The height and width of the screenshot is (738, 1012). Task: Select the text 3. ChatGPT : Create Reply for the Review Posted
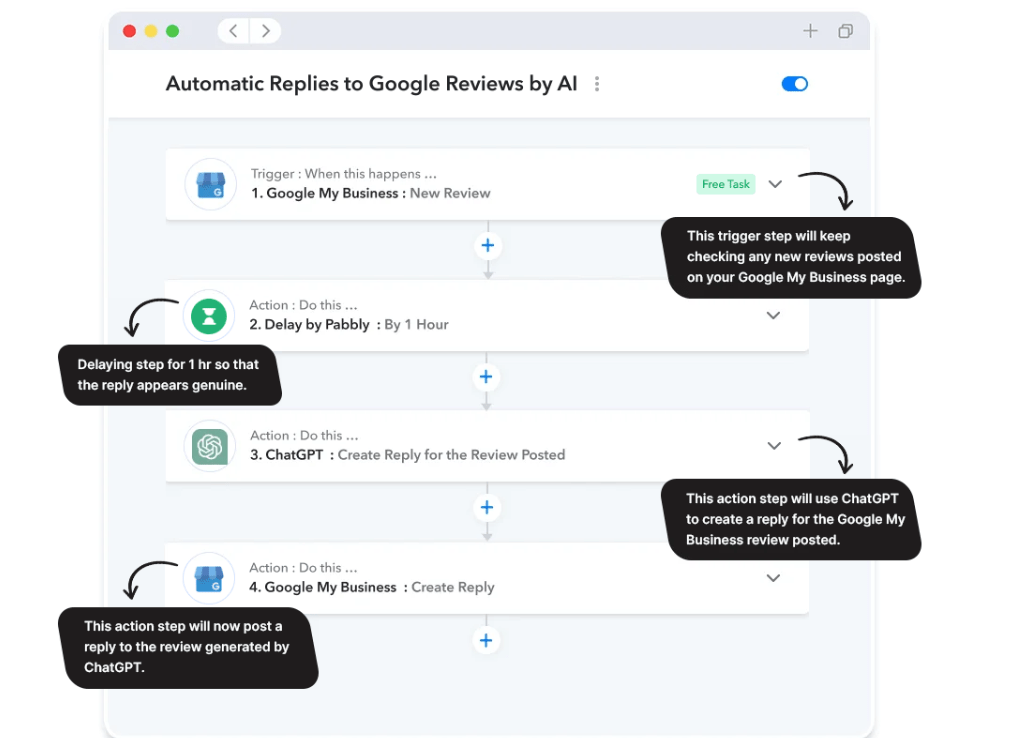(x=407, y=455)
